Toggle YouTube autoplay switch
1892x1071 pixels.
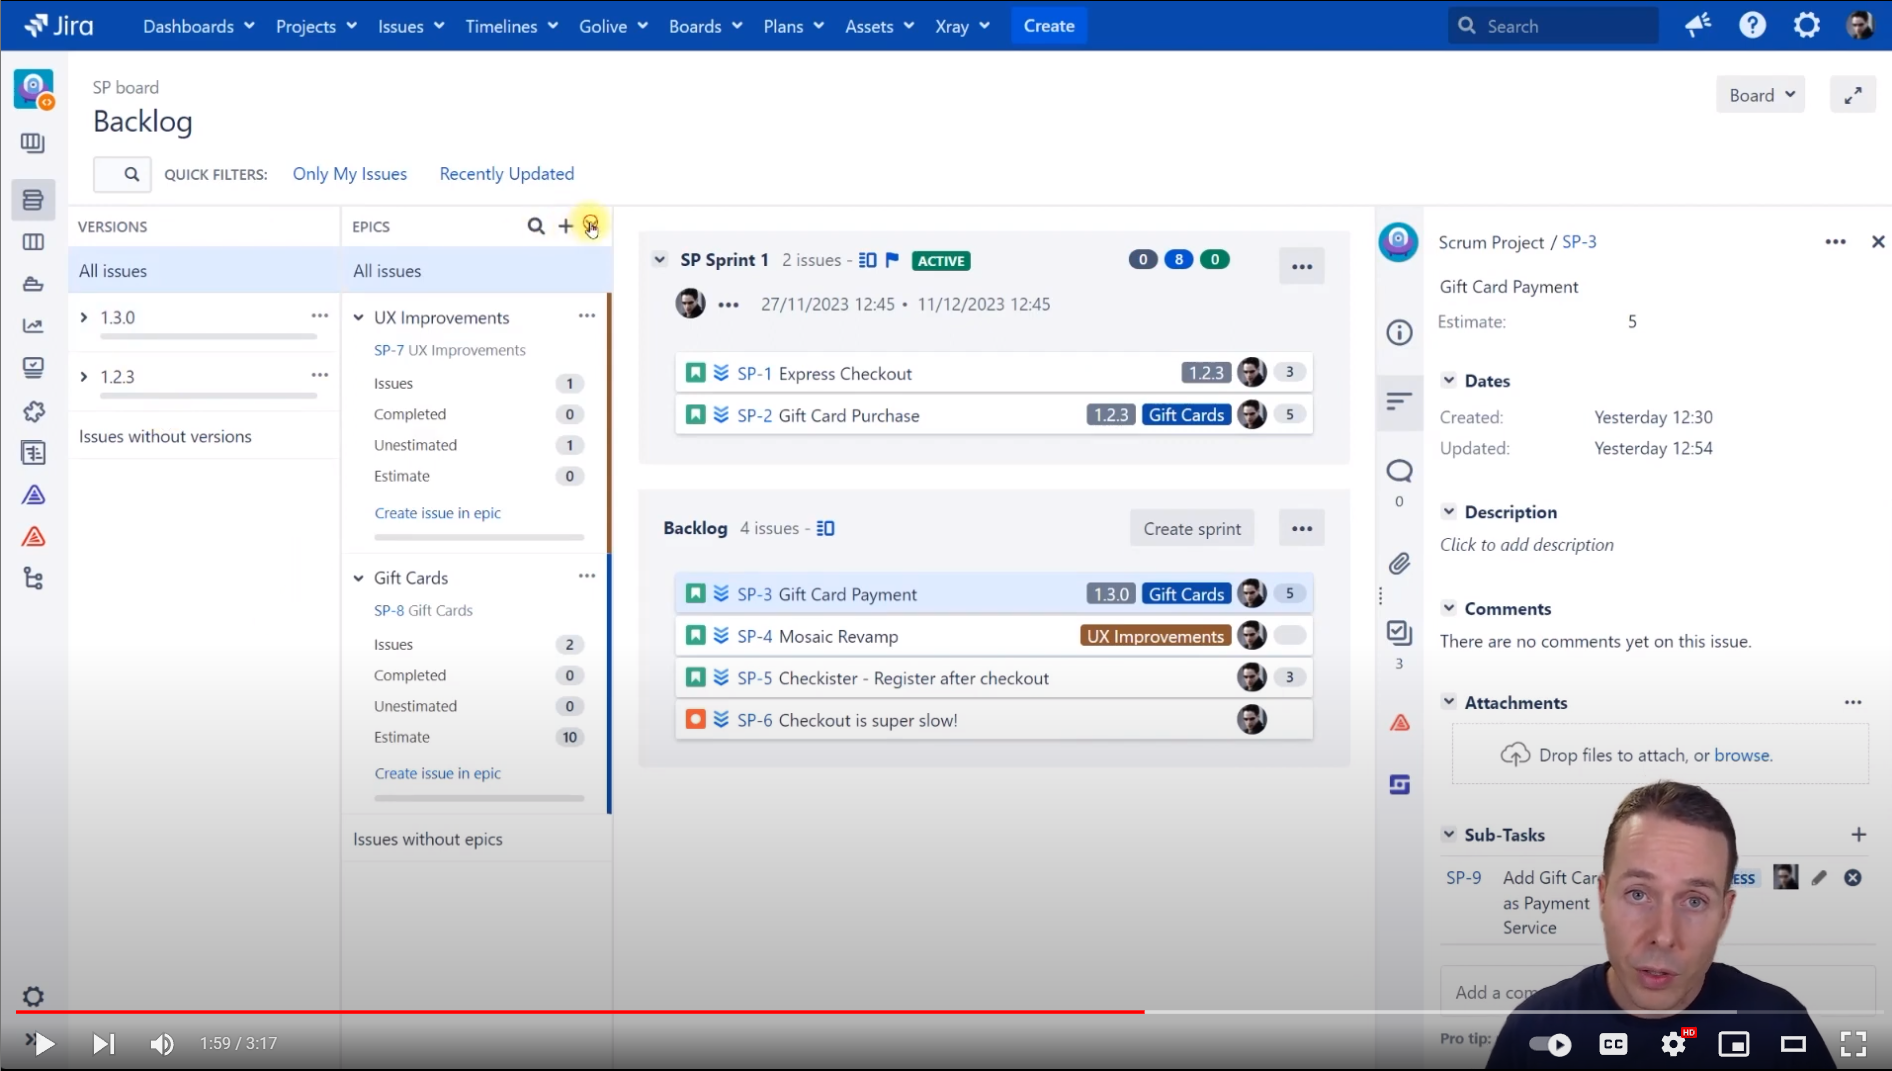click(1550, 1044)
